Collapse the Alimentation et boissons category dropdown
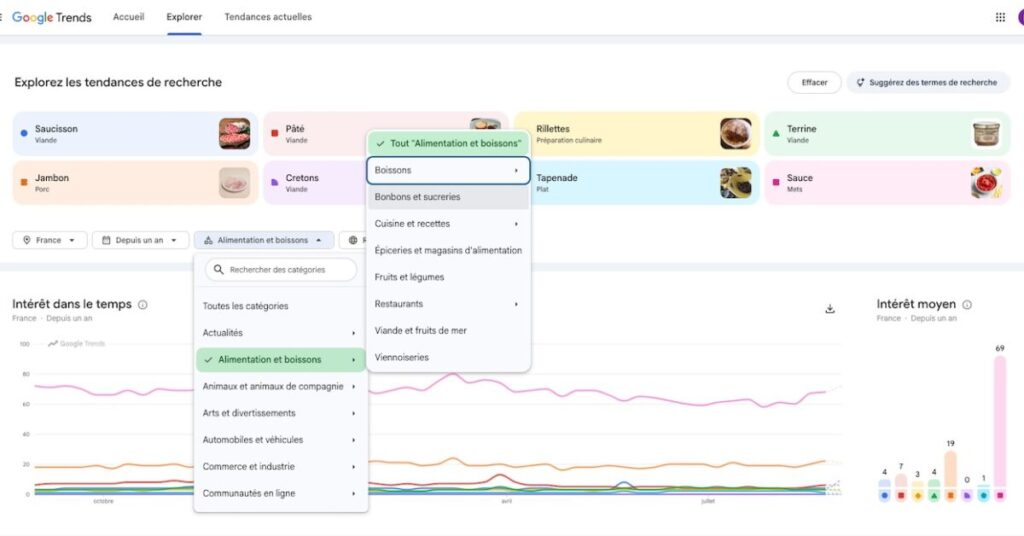Viewport: 1024px width, 536px height. pyautogui.click(x=263, y=240)
